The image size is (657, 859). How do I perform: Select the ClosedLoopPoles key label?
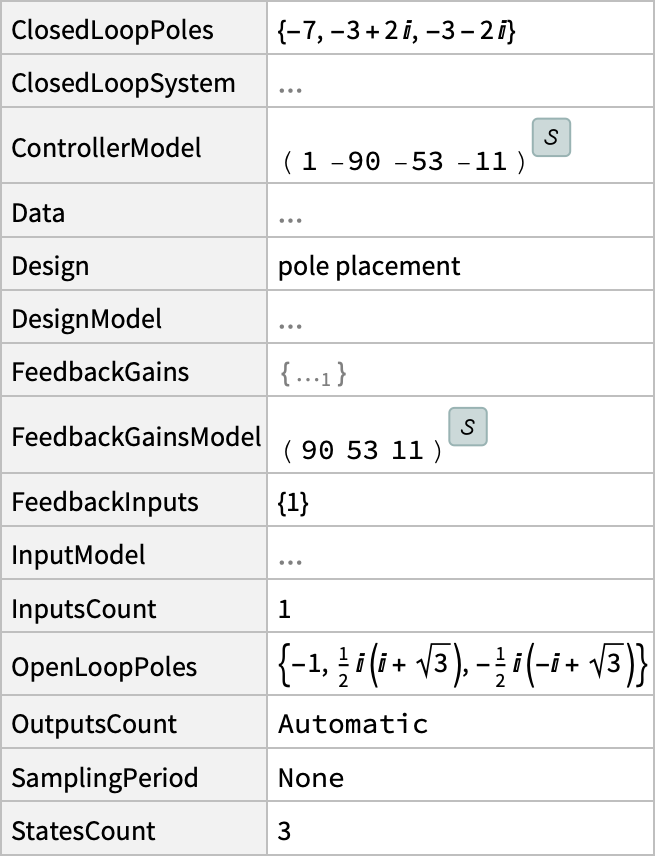point(112,30)
